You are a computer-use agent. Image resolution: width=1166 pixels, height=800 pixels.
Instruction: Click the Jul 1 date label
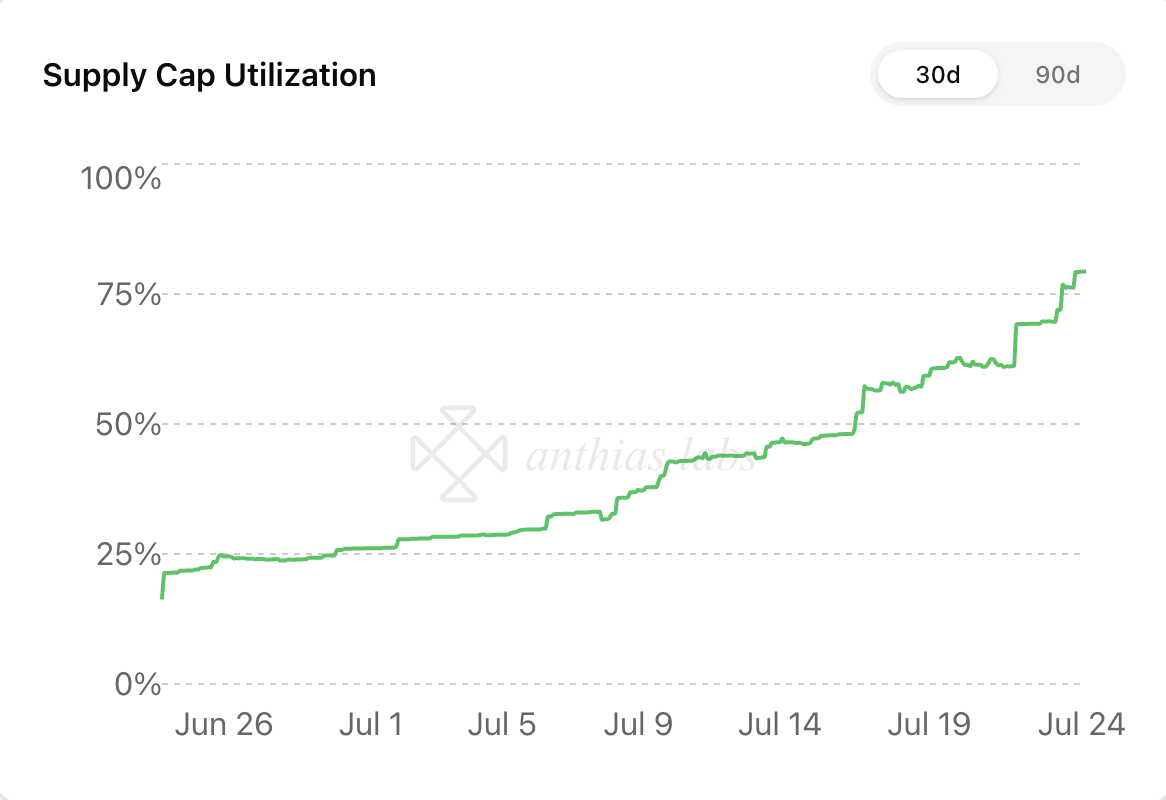coord(370,724)
